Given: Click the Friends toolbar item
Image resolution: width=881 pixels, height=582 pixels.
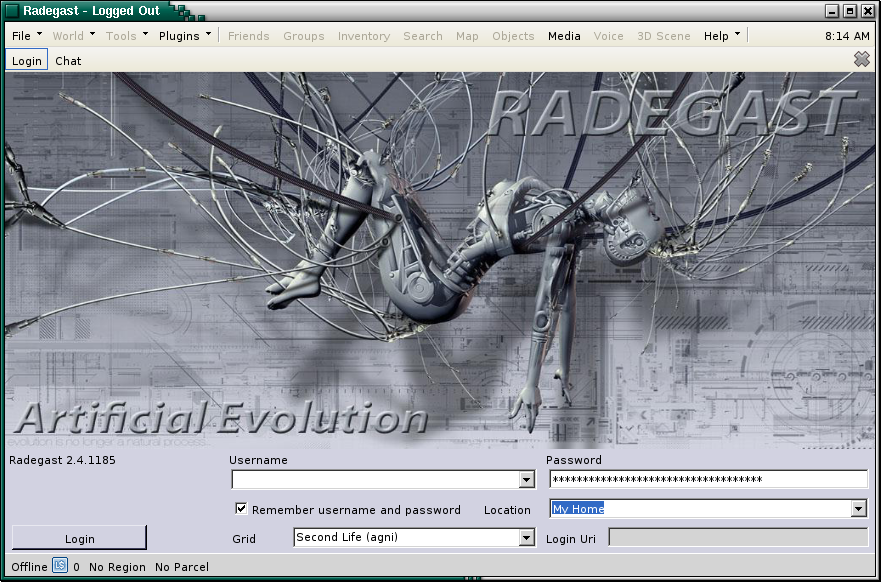Looking at the screenshot, I should (248, 36).
